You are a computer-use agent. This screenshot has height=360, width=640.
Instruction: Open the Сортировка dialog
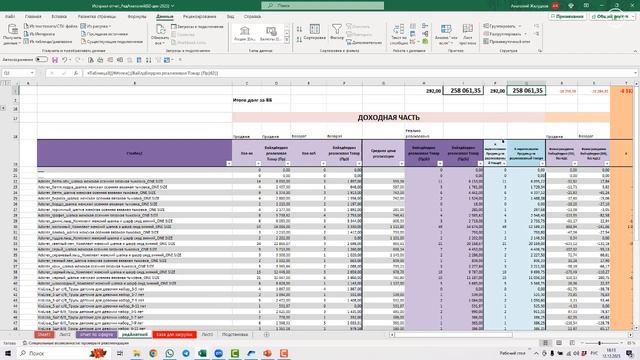point(315,32)
